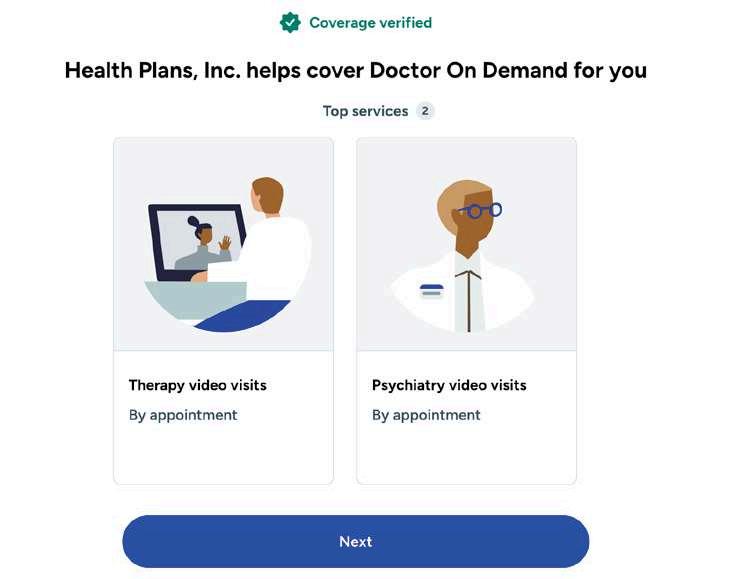This screenshot has width=743, height=579.
Task: Open the Therapy video visits card illustration
Action: [x=224, y=244]
